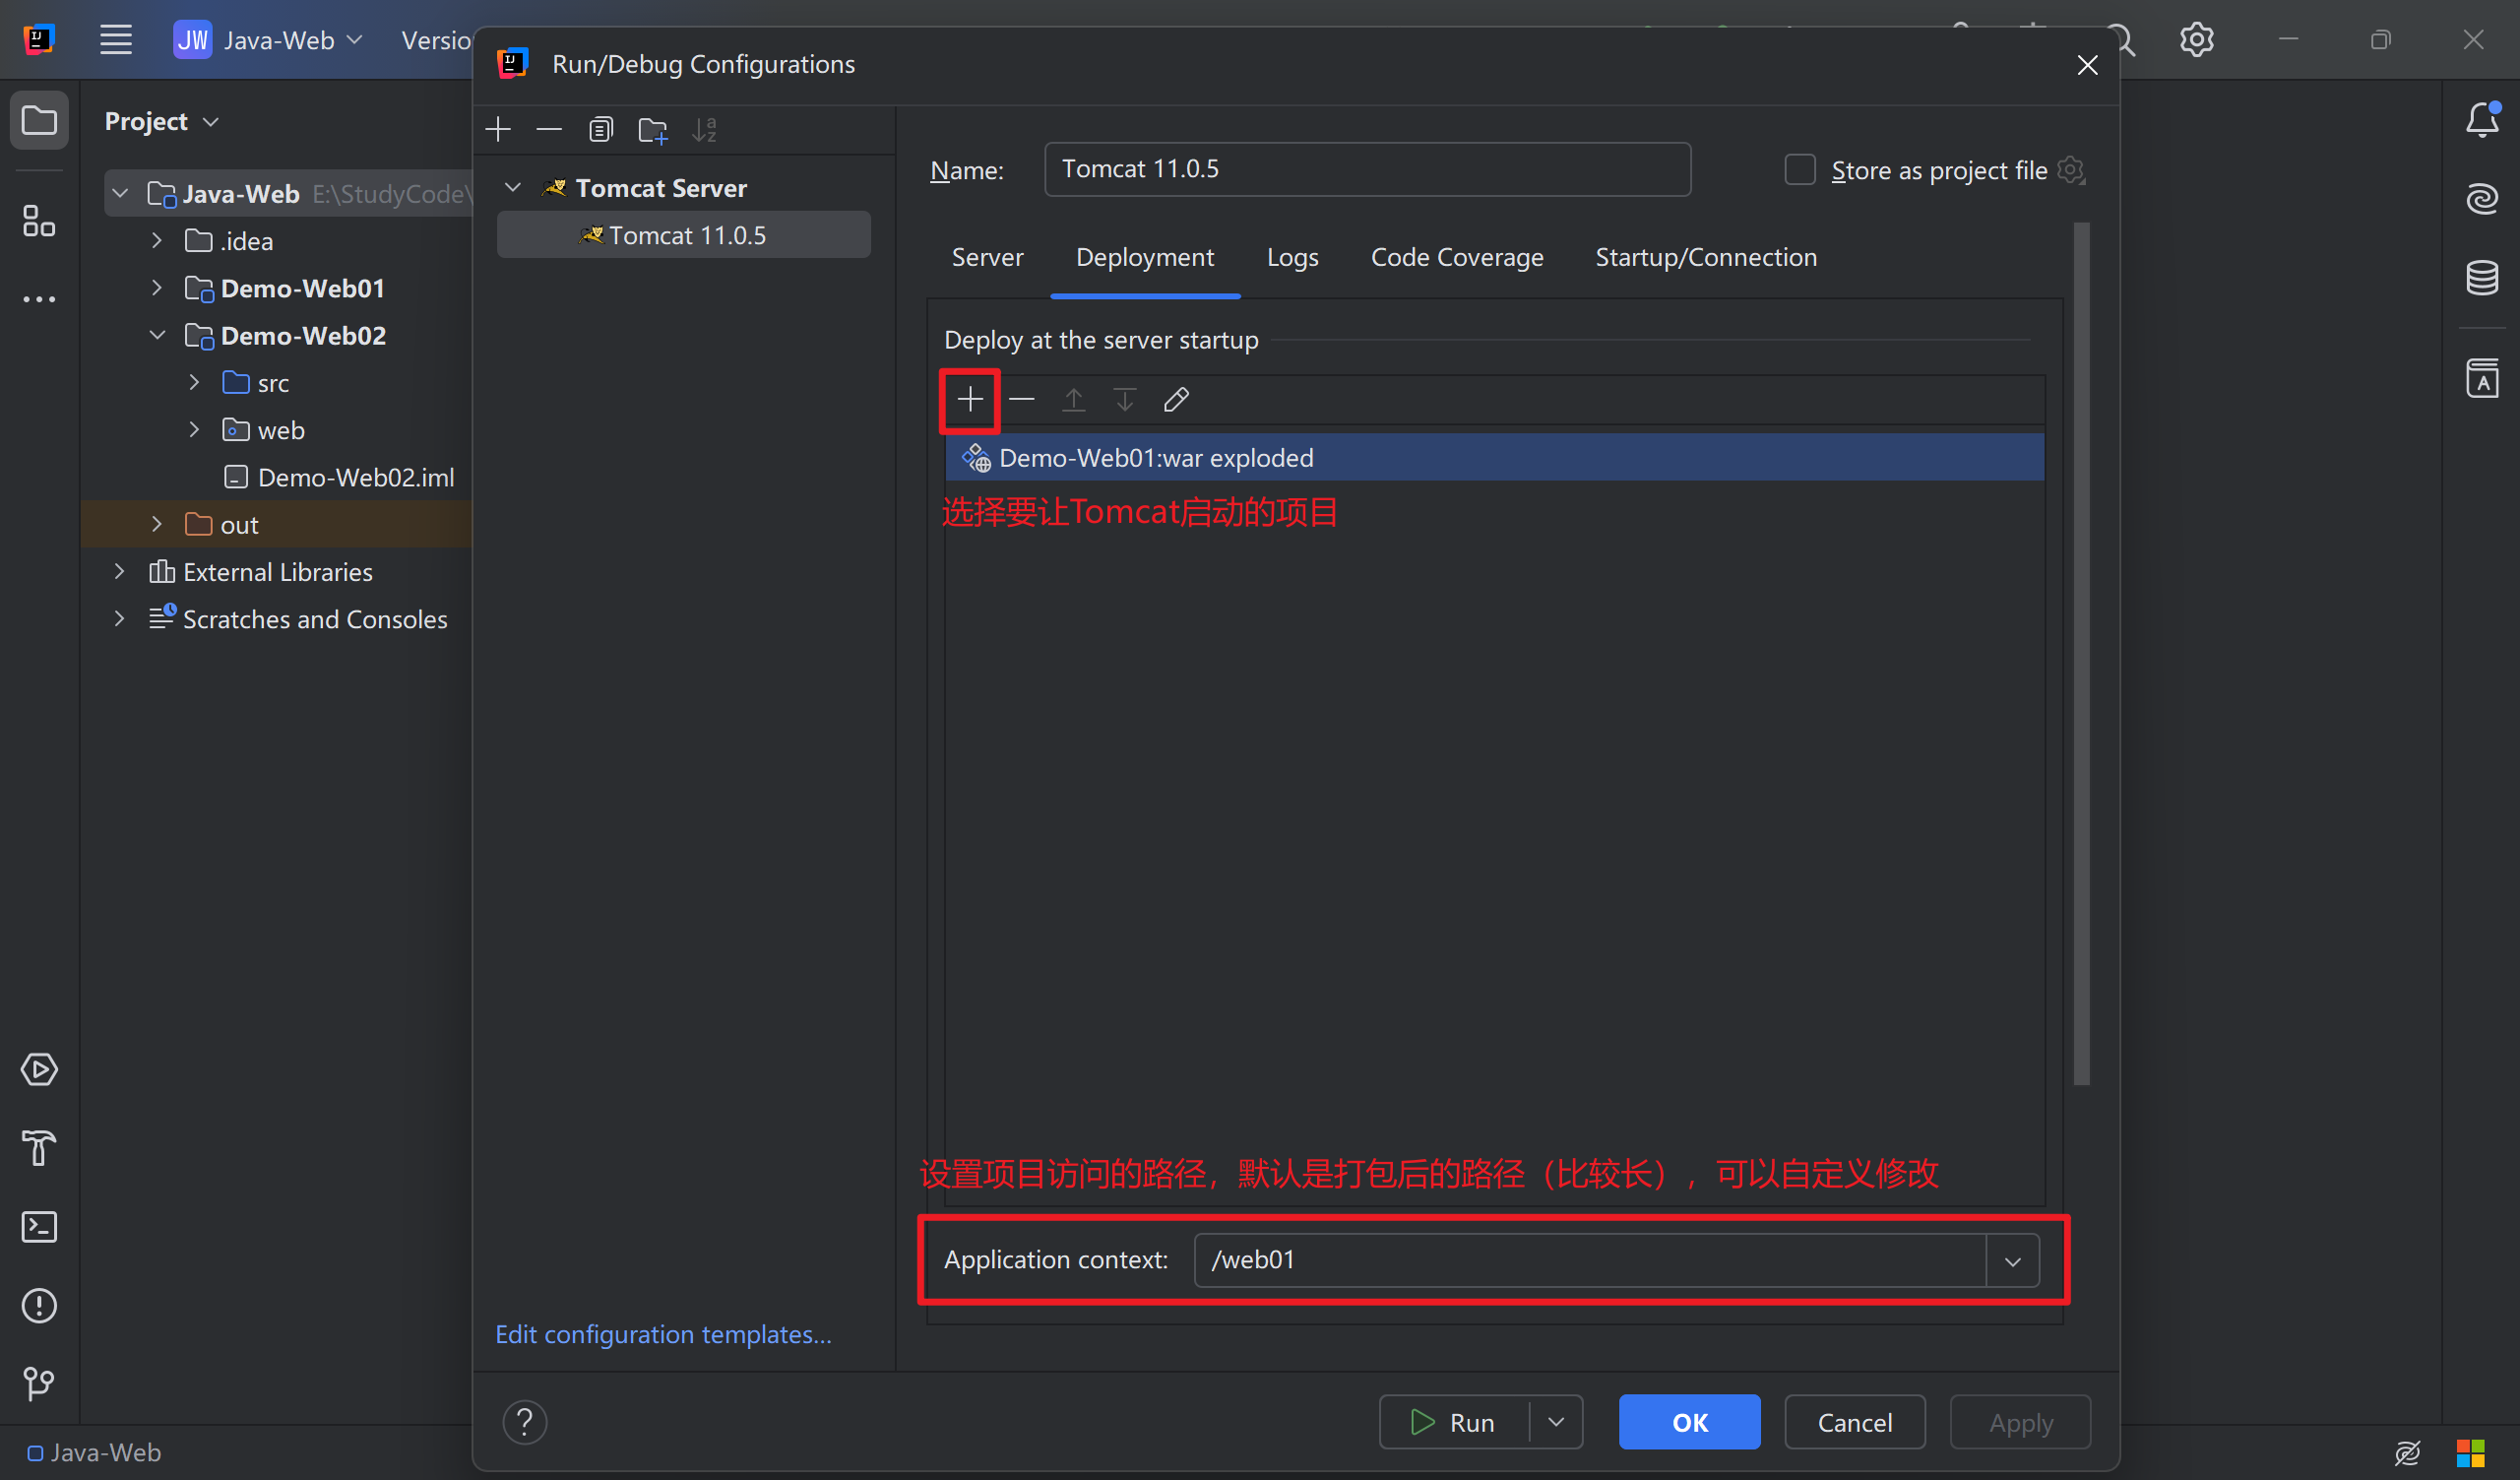Expand the .idea folder

click(157, 240)
